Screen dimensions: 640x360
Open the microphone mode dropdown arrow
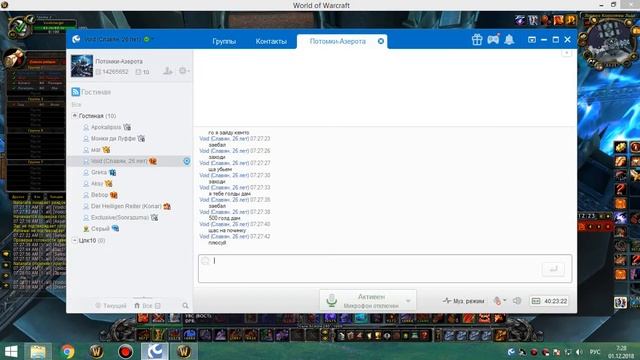click(408, 301)
